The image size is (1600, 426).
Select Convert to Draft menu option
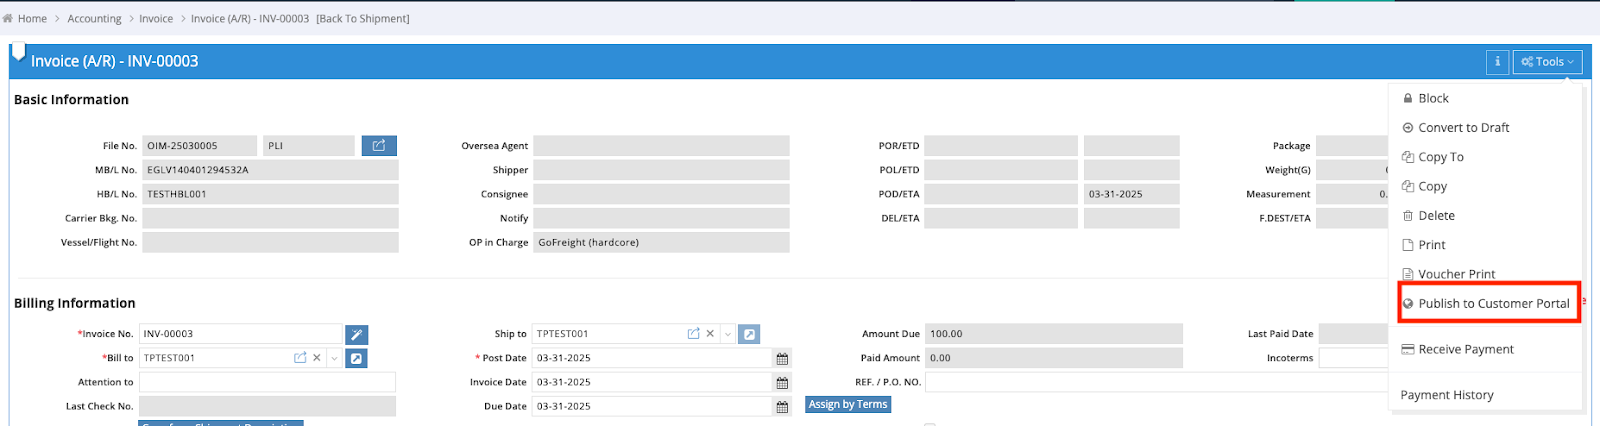(1463, 128)
